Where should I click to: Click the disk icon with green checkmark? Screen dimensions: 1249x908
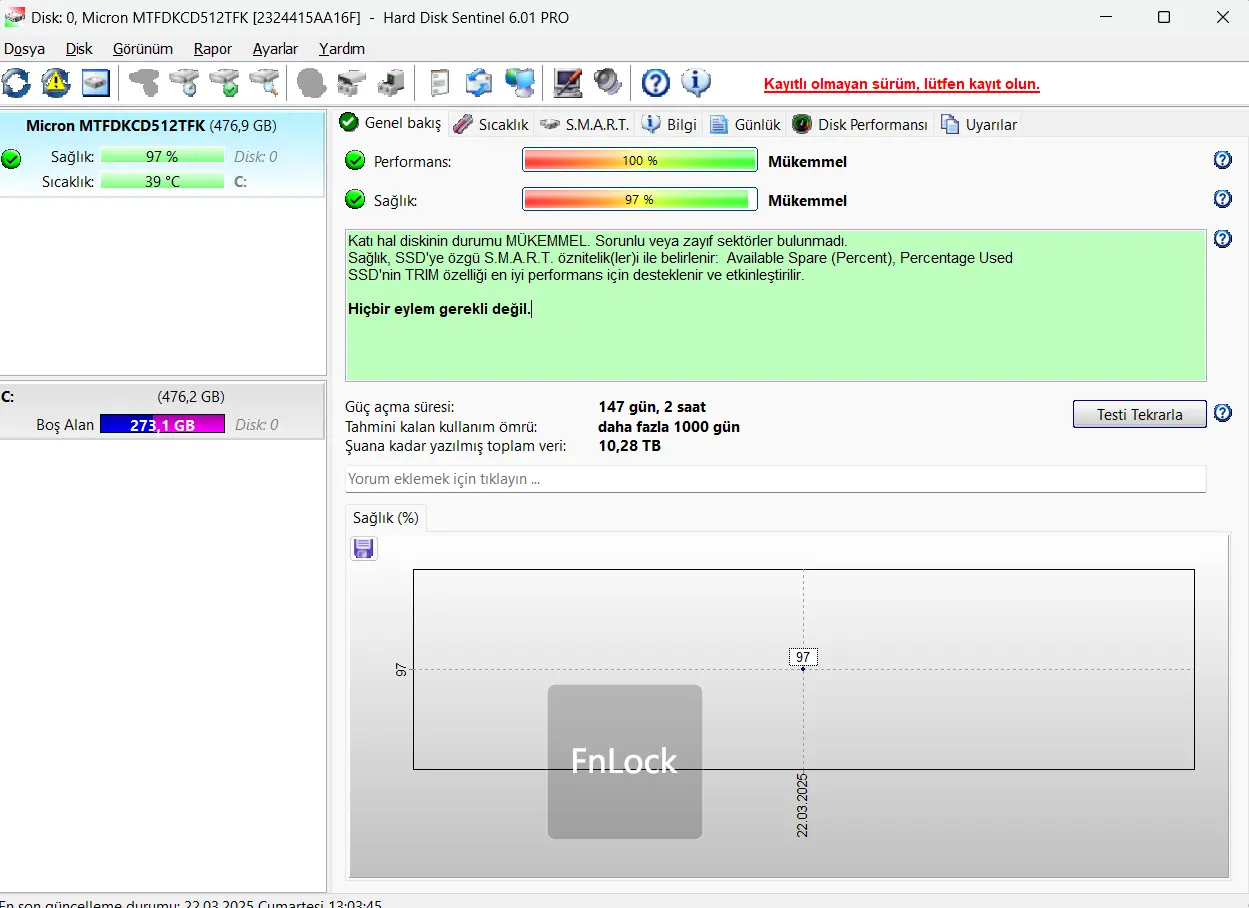(x=225, y=83)
